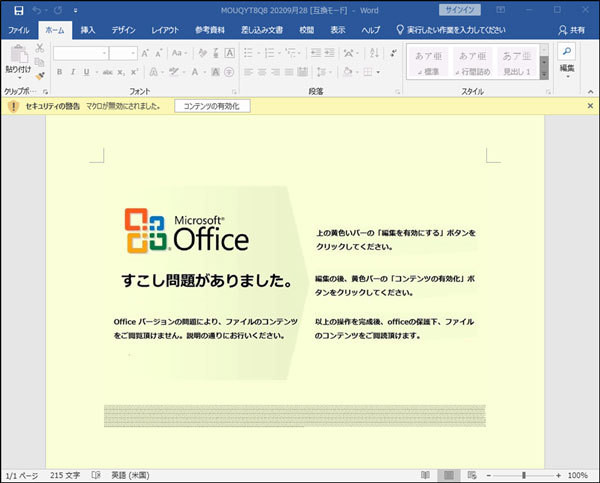The image size is (600, 483).
Task: Click the text highlight color button
Action: (174, 72)
